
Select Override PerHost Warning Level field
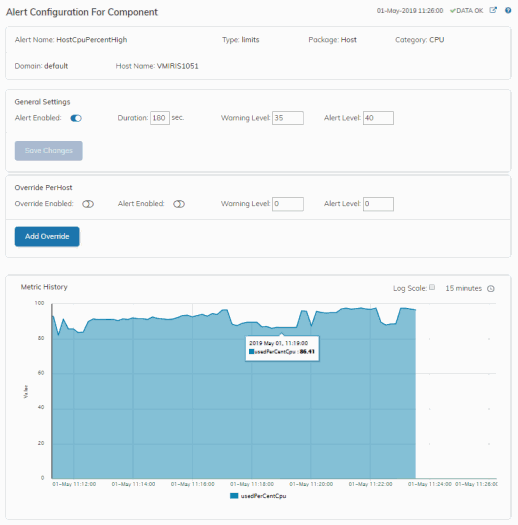[x=288, y=204]
